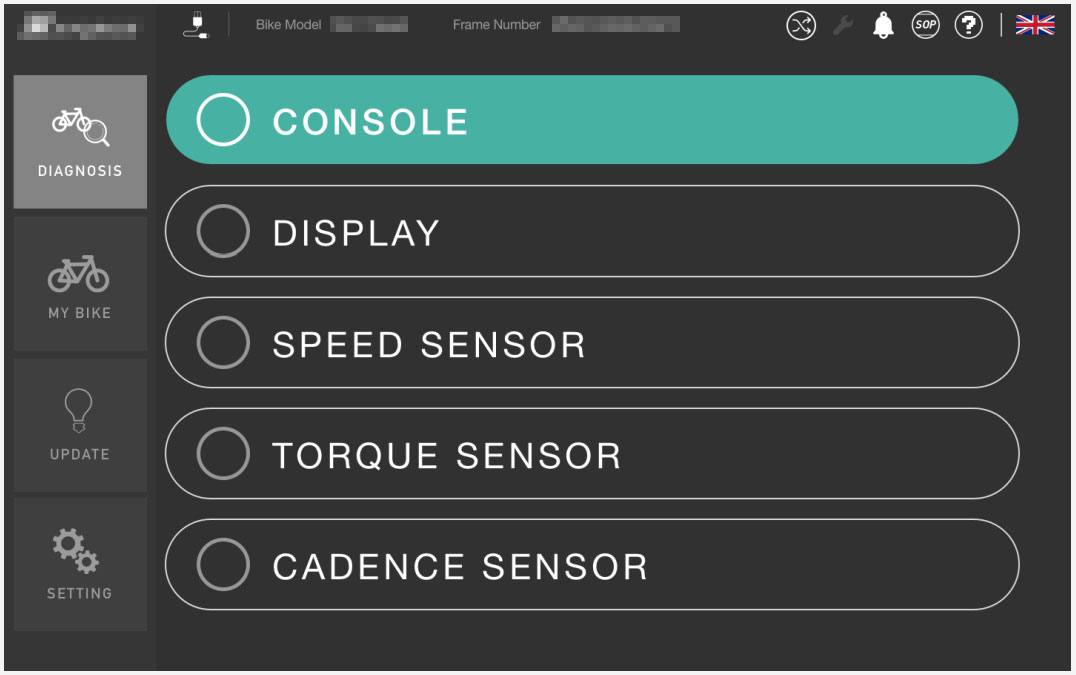This screenshot has height=675, width=1076.
Task: Click the magnifier bike Diagnosis icon
Action: tap(80, 127)
